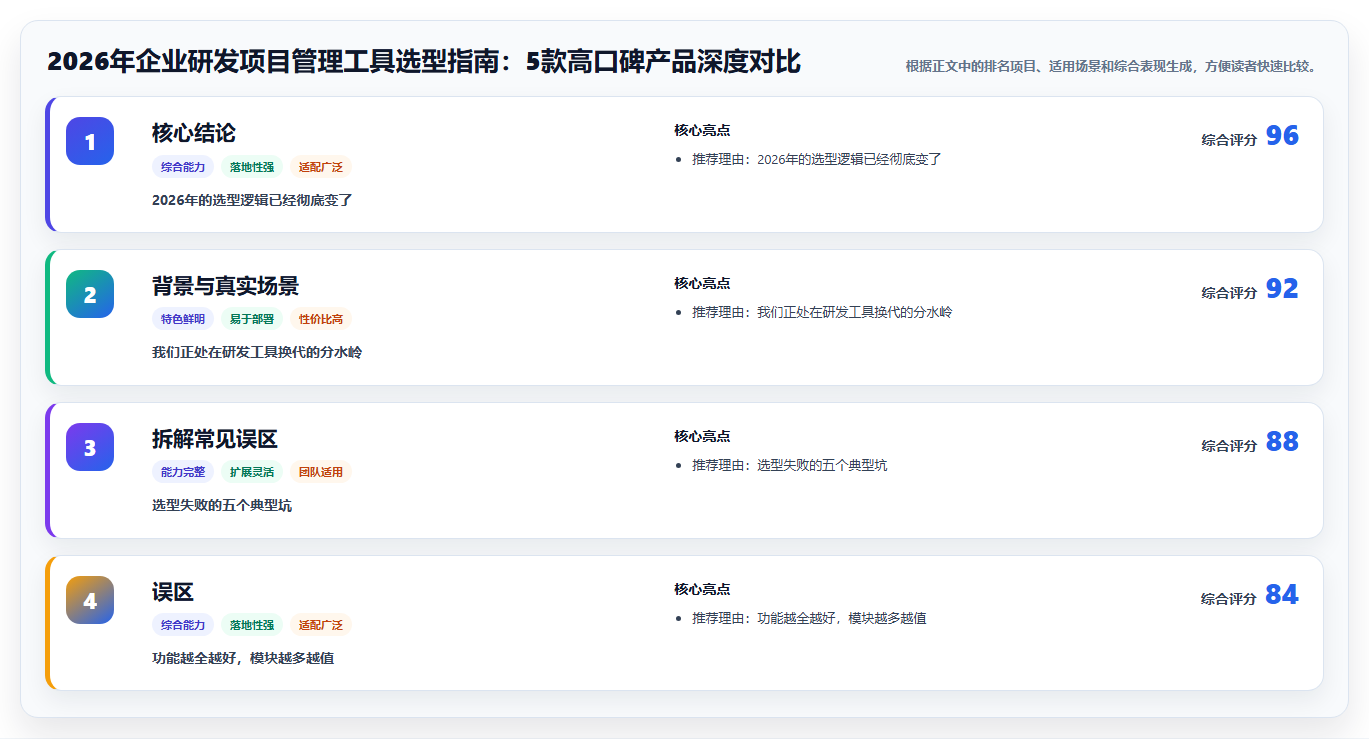Image resolution: width=1369 pixels, height=739 pixels.
Task: Click the rank 3 number badge
Action: 90,447
